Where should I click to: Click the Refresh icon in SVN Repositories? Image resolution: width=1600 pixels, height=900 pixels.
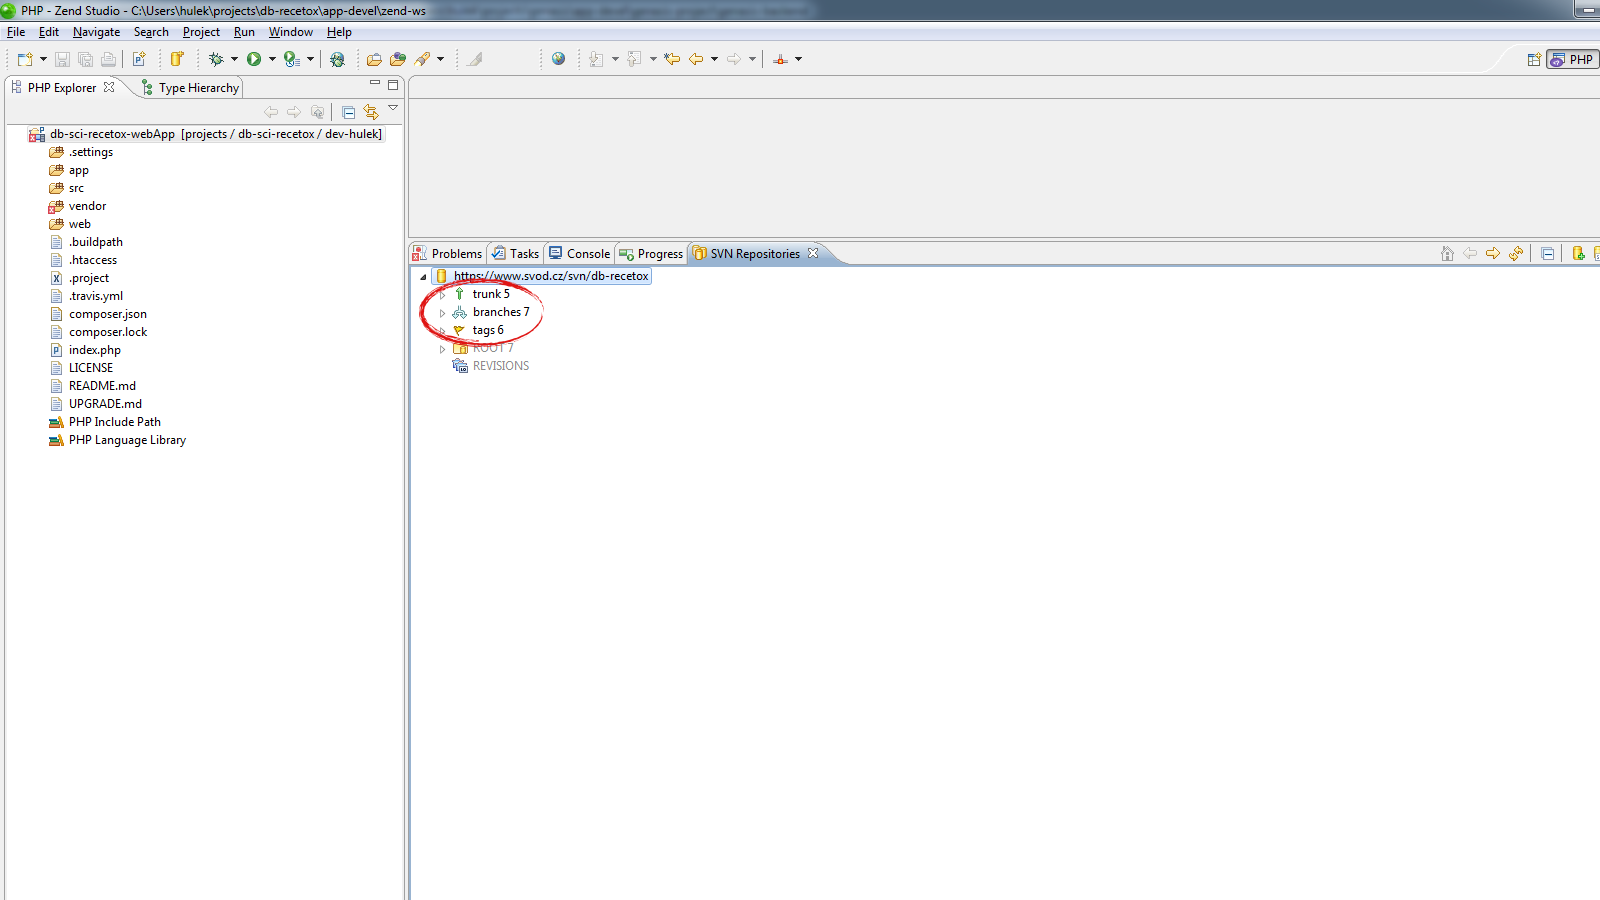[x=1516, y=254]
